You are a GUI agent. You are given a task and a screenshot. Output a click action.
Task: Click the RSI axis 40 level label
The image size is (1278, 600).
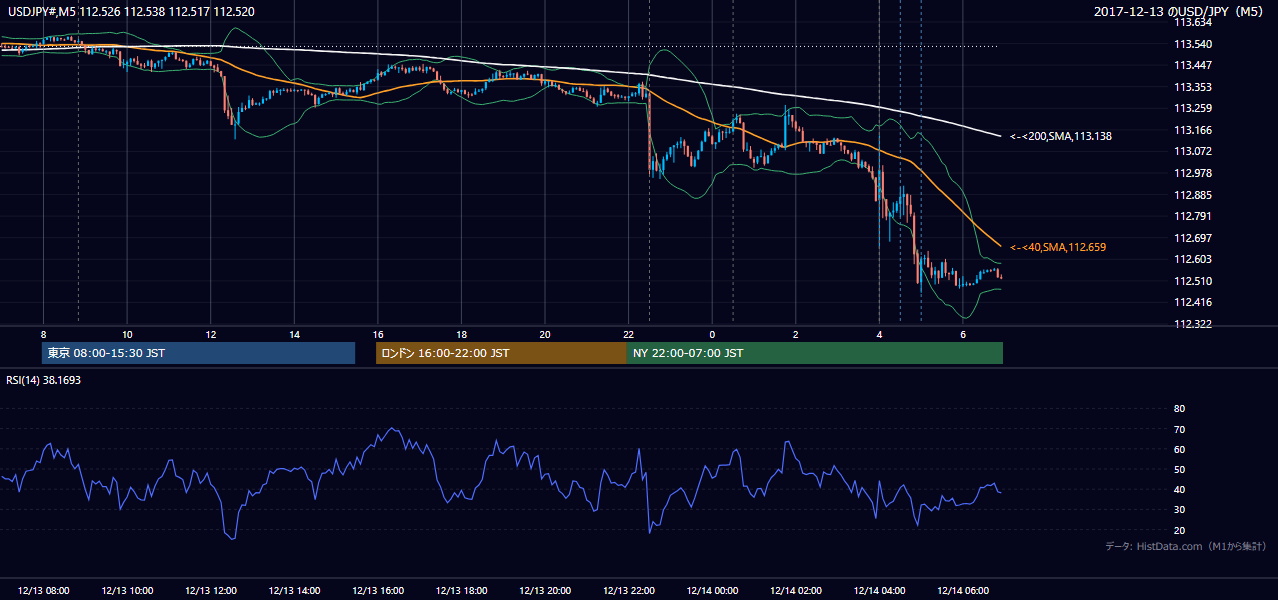click(x=1179, y=489)
